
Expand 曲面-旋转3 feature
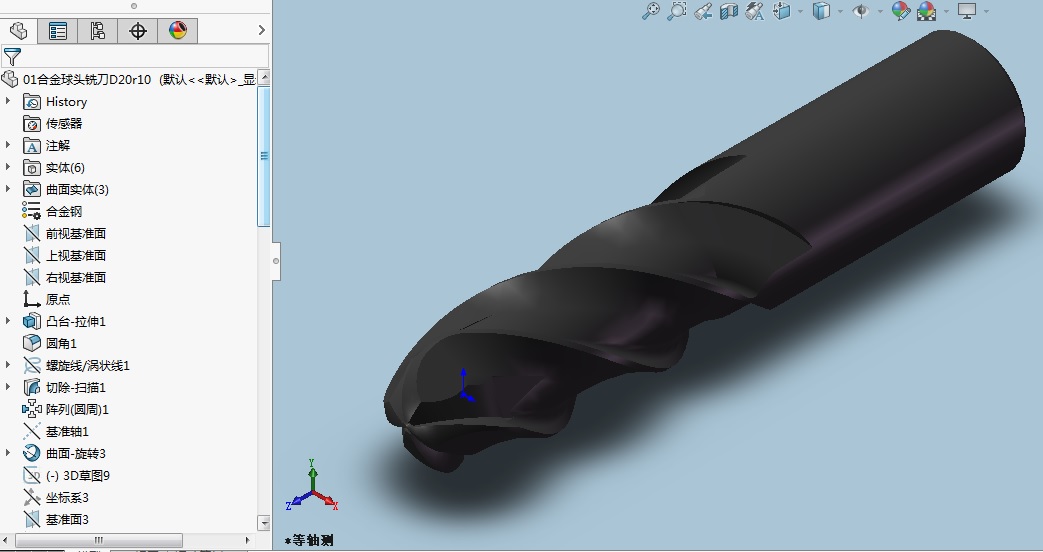coord(8,452)
